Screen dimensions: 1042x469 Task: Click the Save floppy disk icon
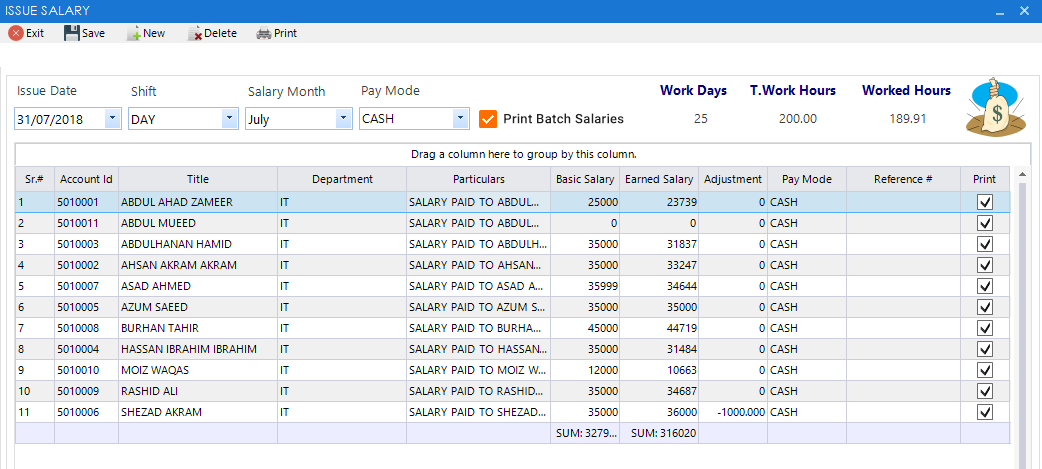tap(72, 33)
